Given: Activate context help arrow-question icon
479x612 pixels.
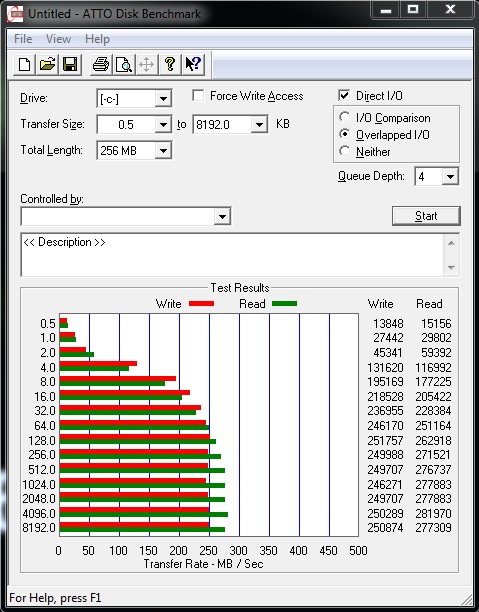Looking at the screenshot, I should coord(193,64).
